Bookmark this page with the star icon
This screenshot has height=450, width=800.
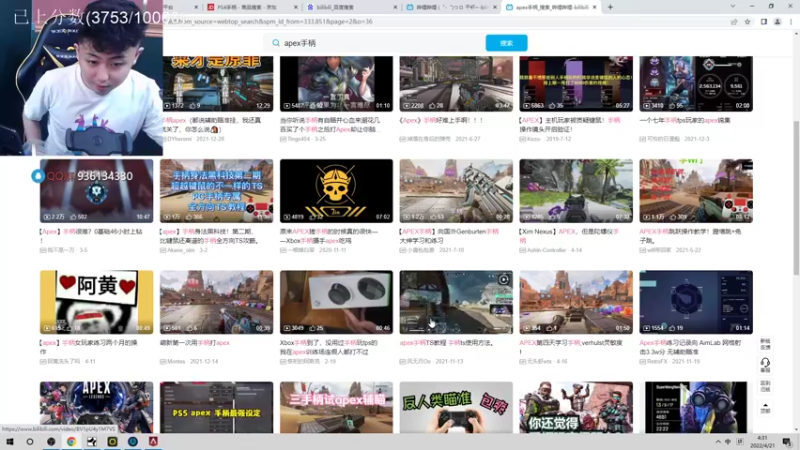747,22
